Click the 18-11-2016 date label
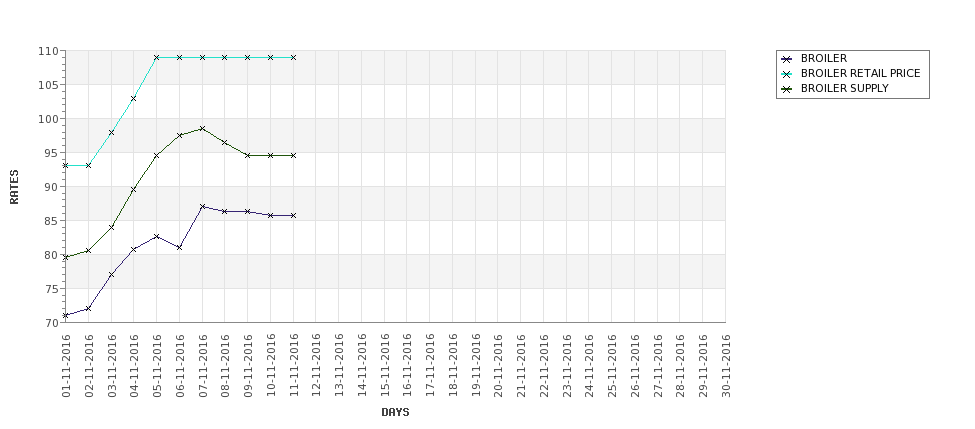This screenshot has height=429, width=975. (x=453, y=366)
